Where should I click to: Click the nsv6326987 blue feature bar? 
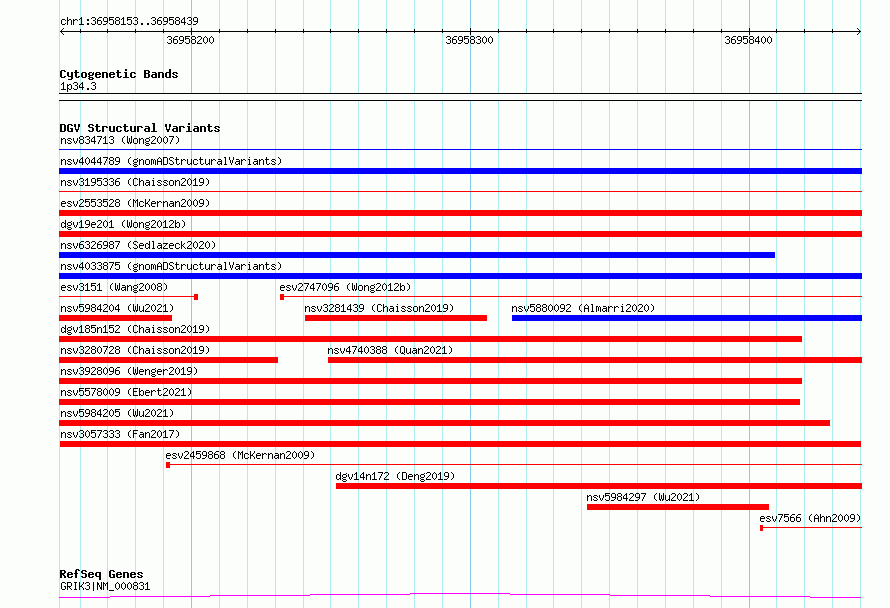click(417, 255)
